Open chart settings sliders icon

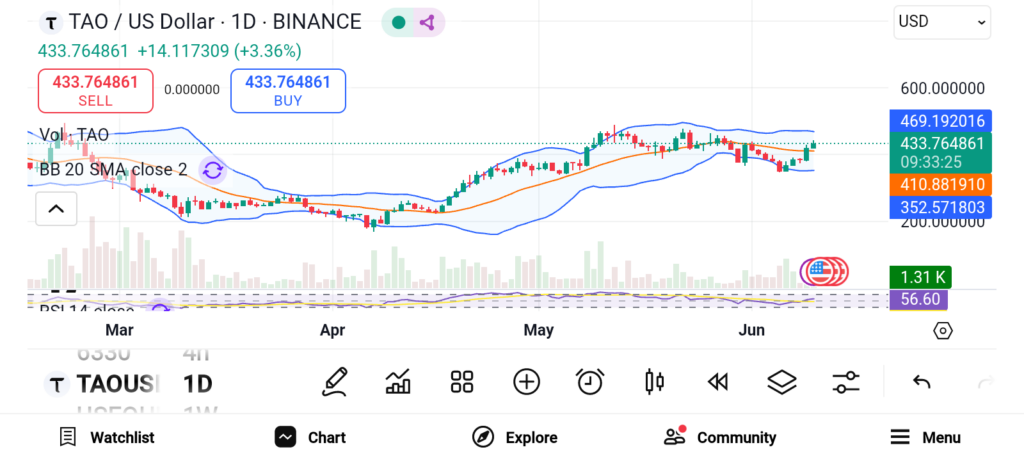coord(846,381)
